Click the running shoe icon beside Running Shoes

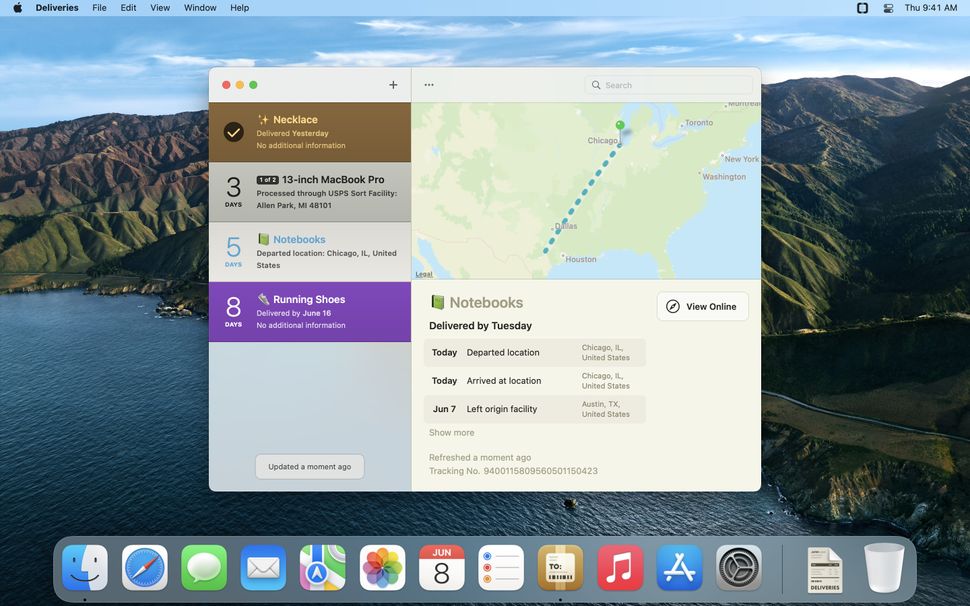[x=265, y=299]
